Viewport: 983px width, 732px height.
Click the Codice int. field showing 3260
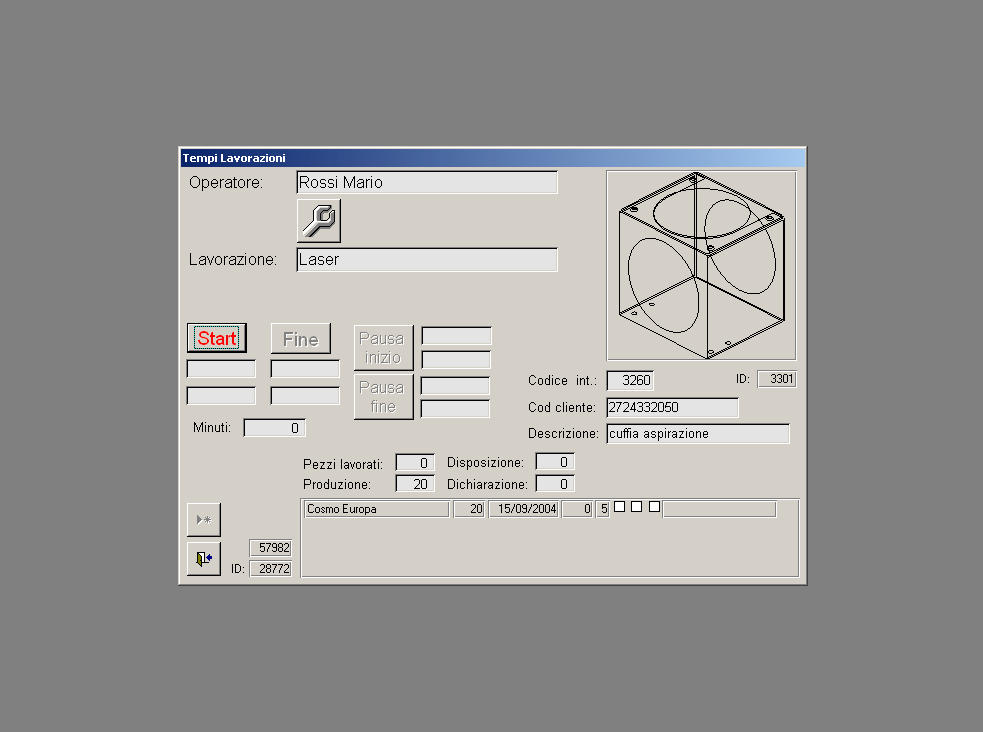[x=630, y=380]
